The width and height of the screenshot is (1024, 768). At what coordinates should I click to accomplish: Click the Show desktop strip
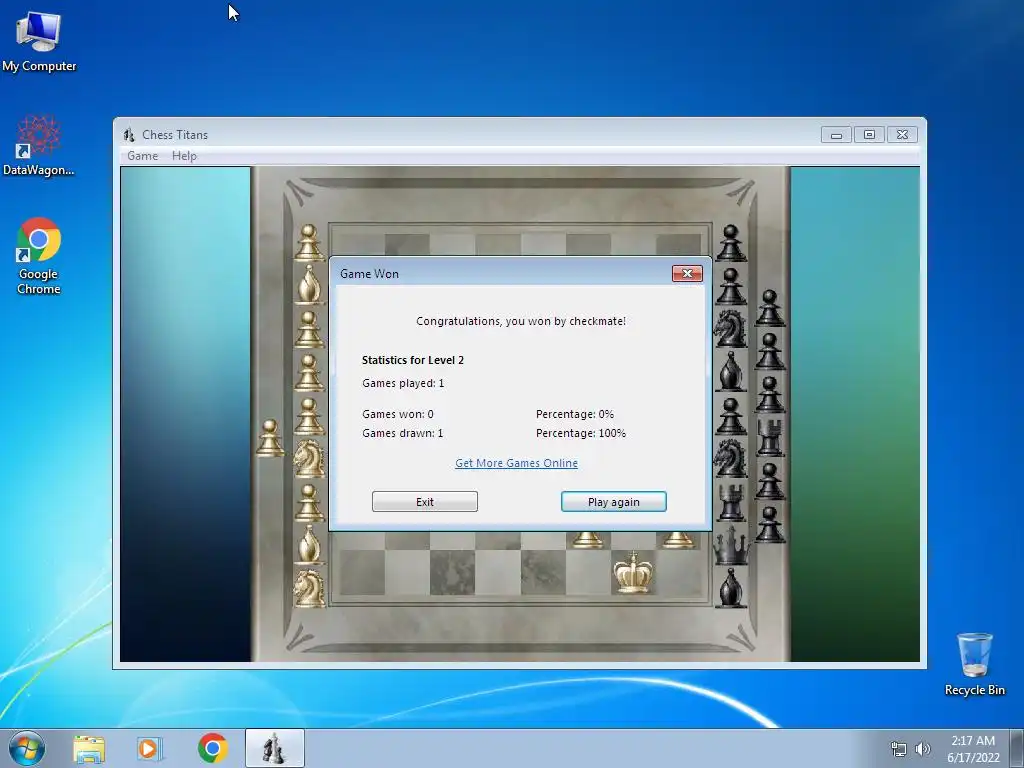pyautogui.click(x=1019, y=748)
